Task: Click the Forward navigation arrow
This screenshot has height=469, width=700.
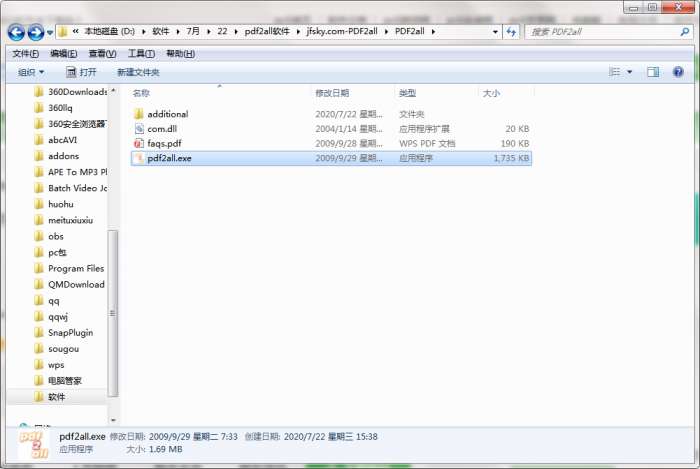Action: pyautogui.click(x=36, y=32)
